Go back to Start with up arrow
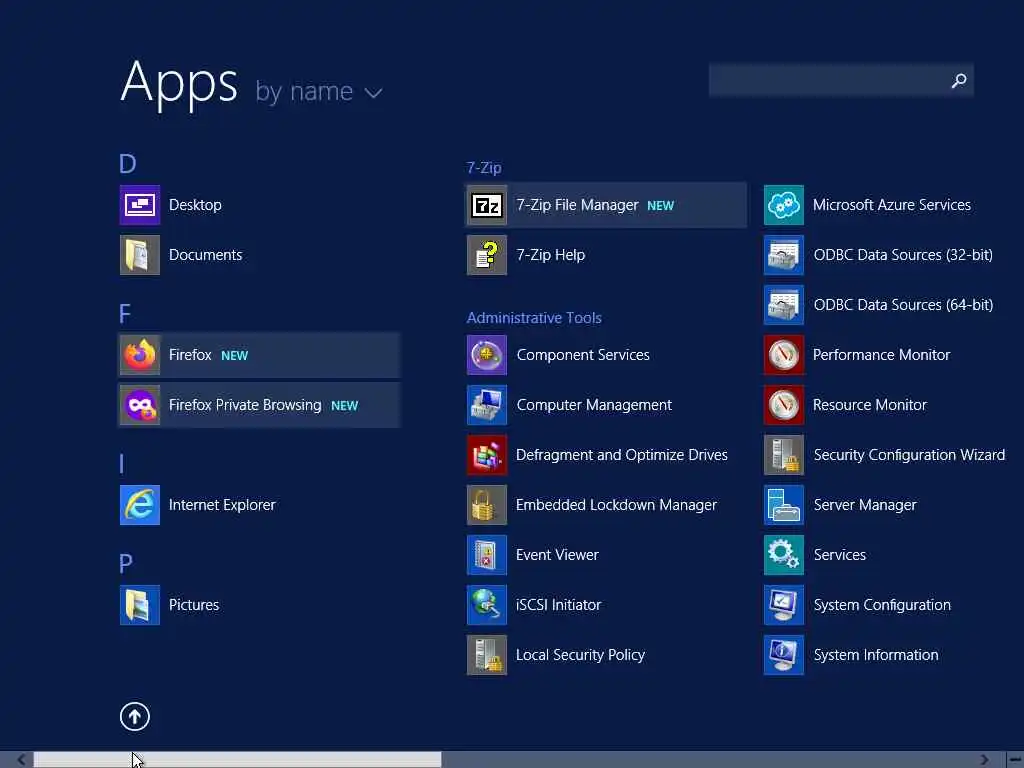 point(135,716)
